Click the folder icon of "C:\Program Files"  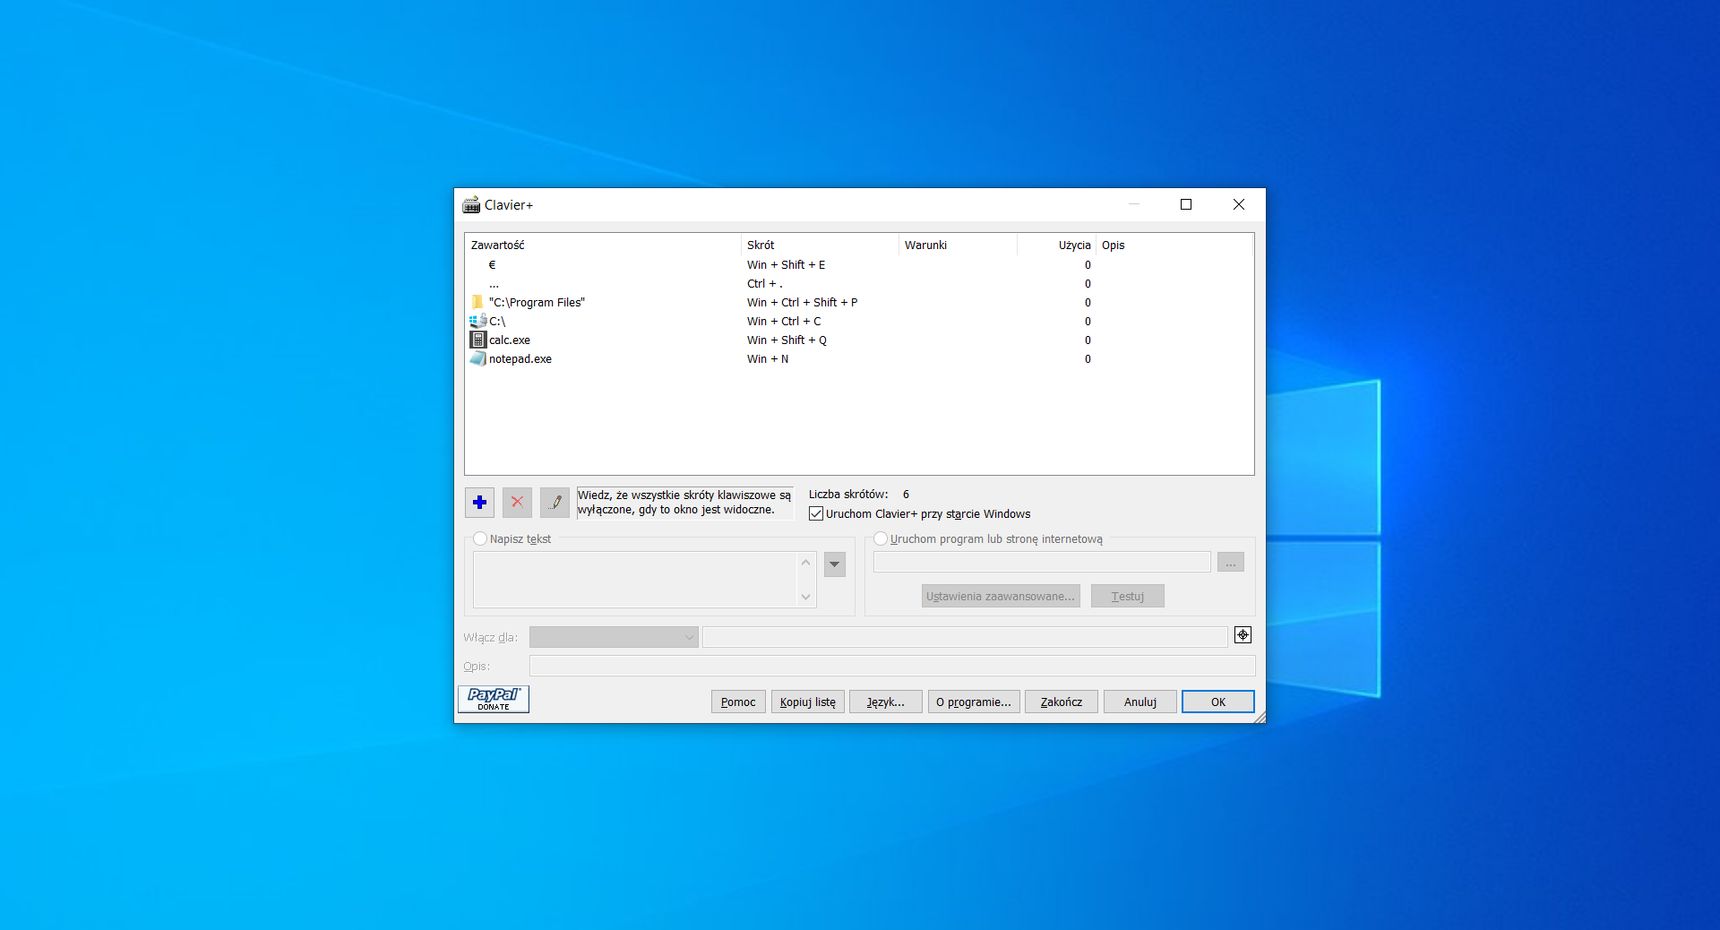pyautogui.click(x=477, y=302)
